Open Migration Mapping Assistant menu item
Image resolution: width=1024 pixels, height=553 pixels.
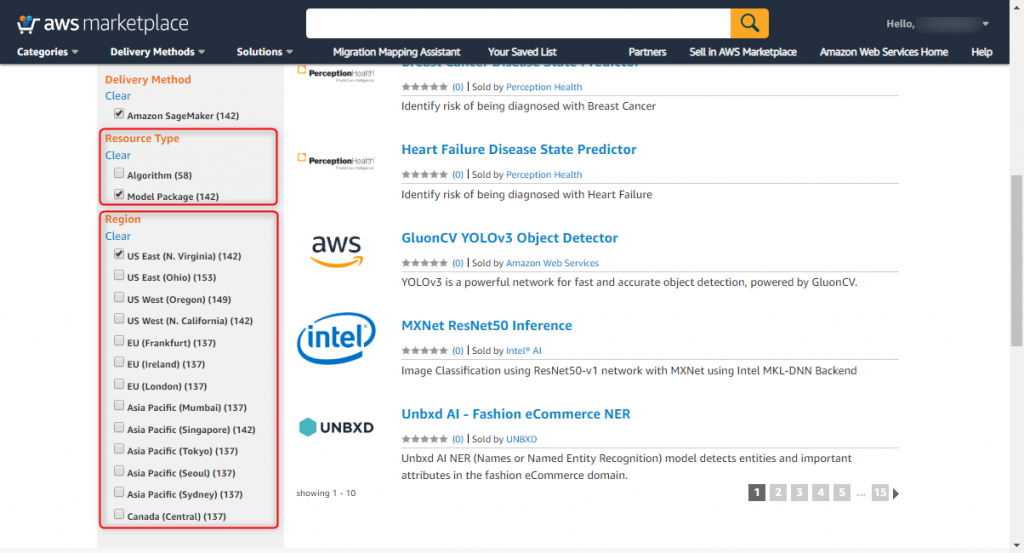[396, 52]
